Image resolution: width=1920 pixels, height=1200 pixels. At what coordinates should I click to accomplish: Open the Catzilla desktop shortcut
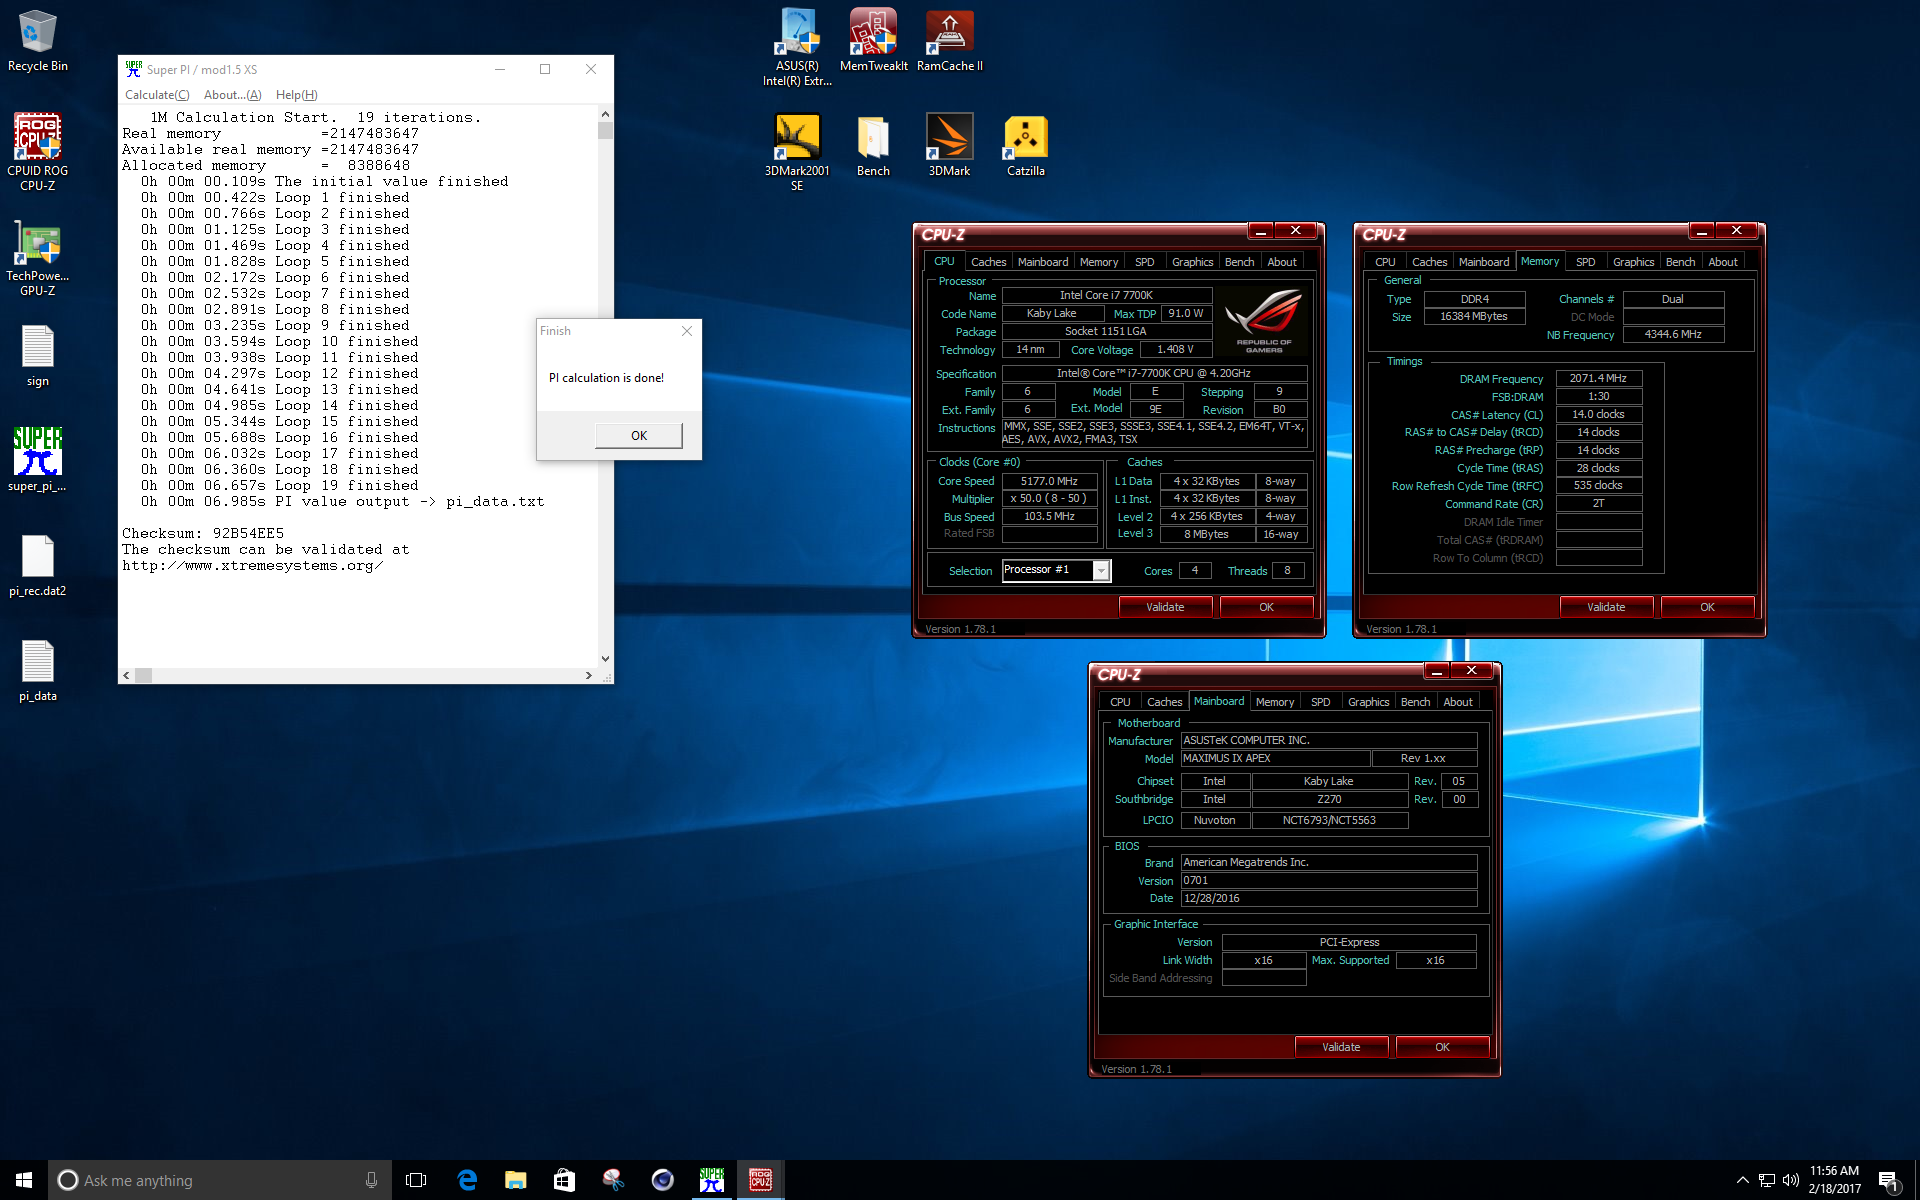(1025, 146)
